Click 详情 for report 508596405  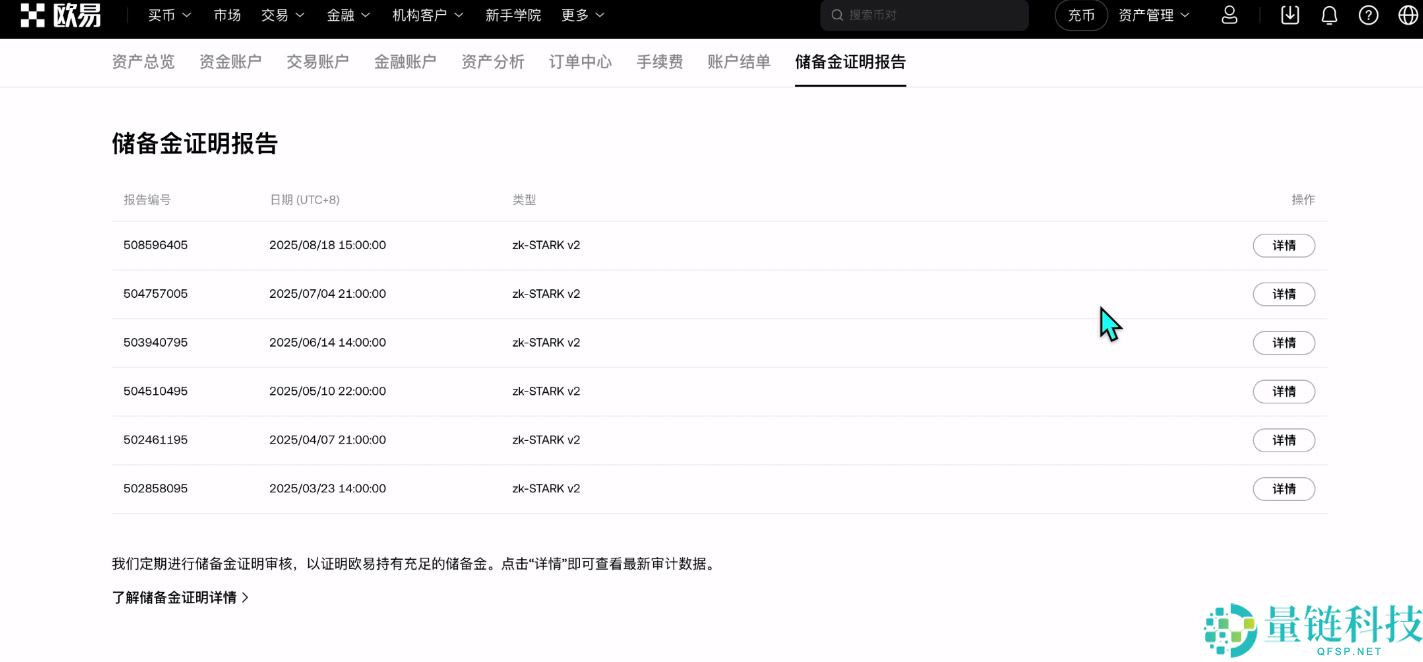tap(1283, 245)
